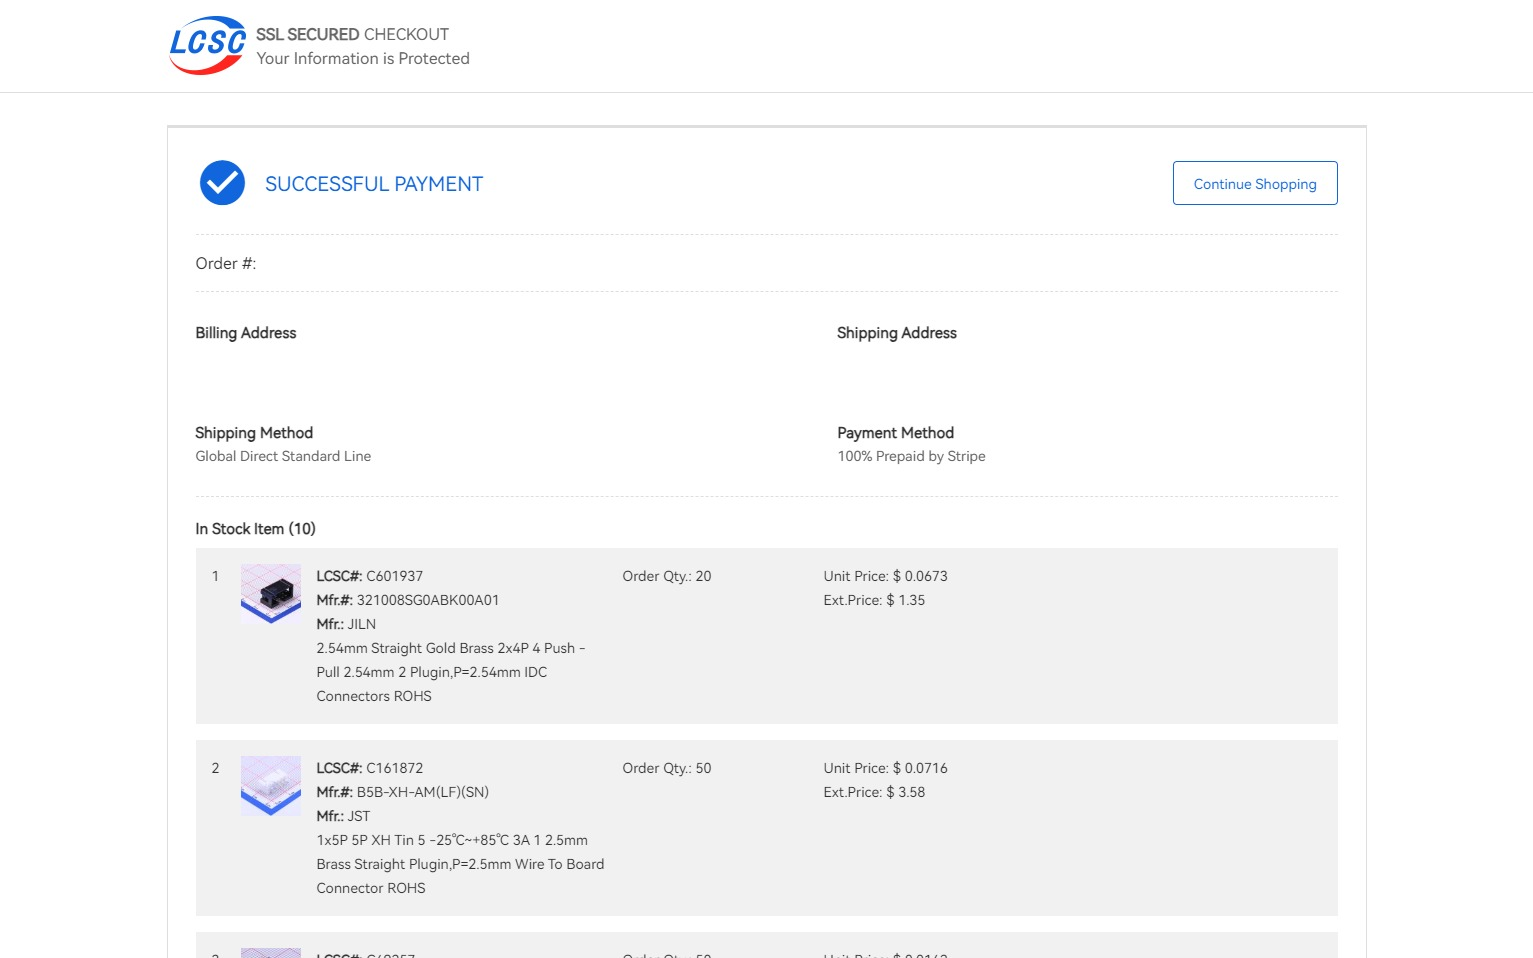Click the In Stock Item (10) heading
This screenshot has width=1533, height=958.
tap(255, 529)
